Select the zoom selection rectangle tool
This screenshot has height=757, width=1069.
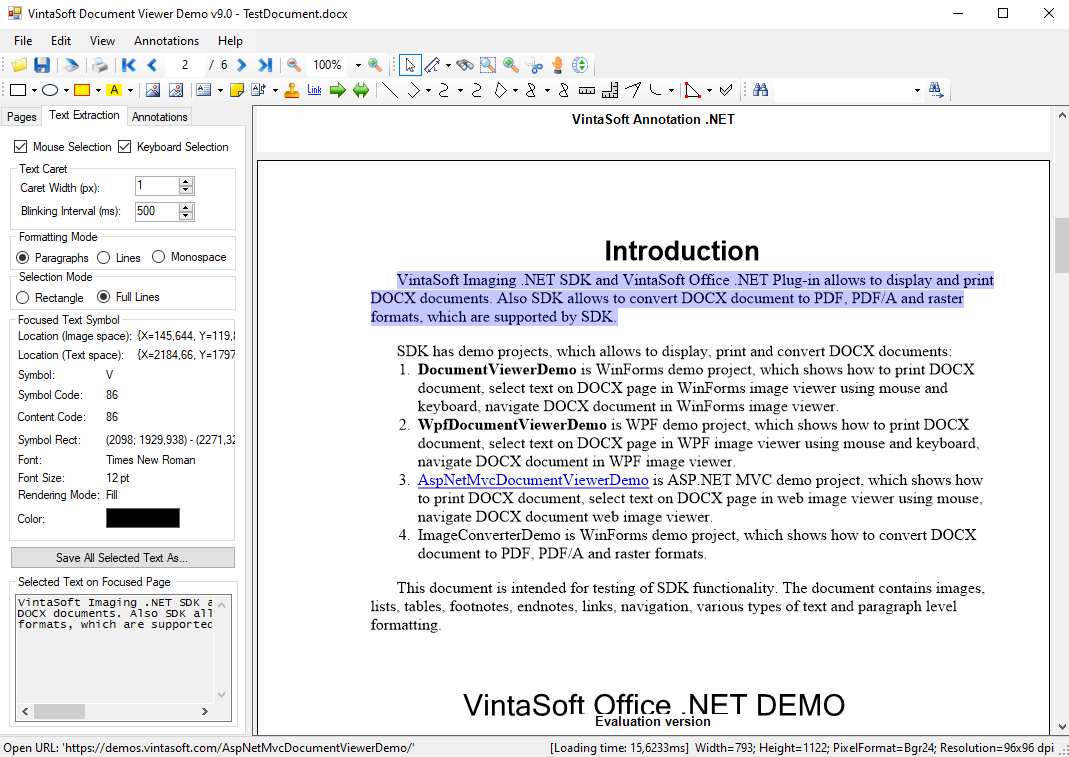488,65
